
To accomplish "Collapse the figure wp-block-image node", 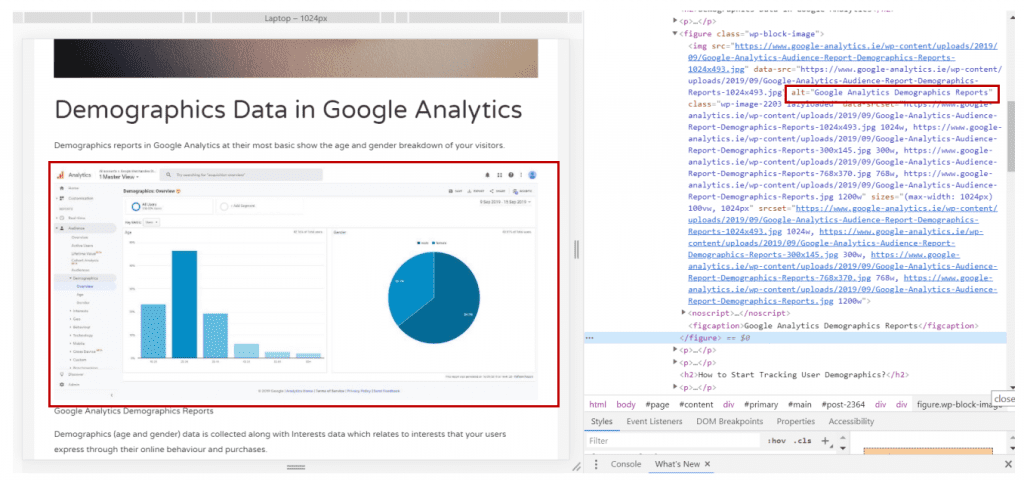I will point(676,33).
